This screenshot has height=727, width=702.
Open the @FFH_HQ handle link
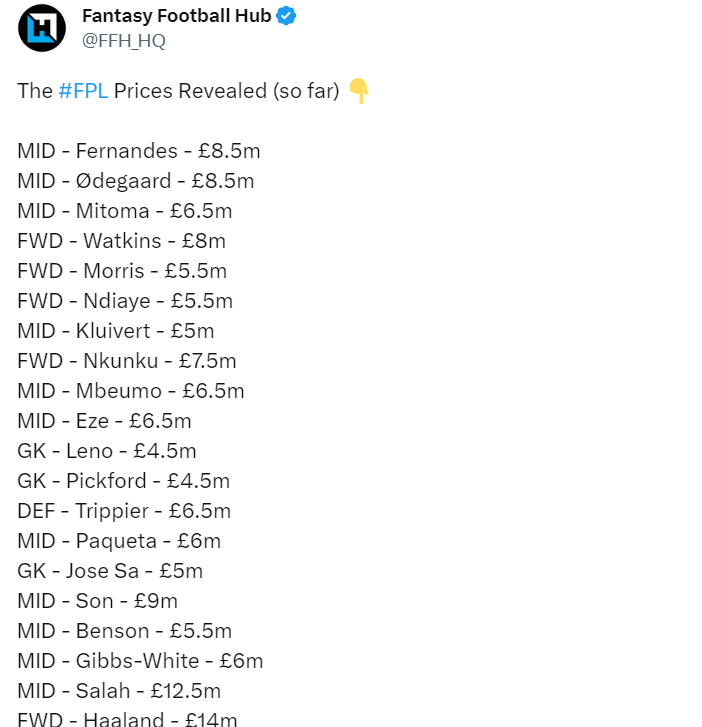tap(124, 41)
